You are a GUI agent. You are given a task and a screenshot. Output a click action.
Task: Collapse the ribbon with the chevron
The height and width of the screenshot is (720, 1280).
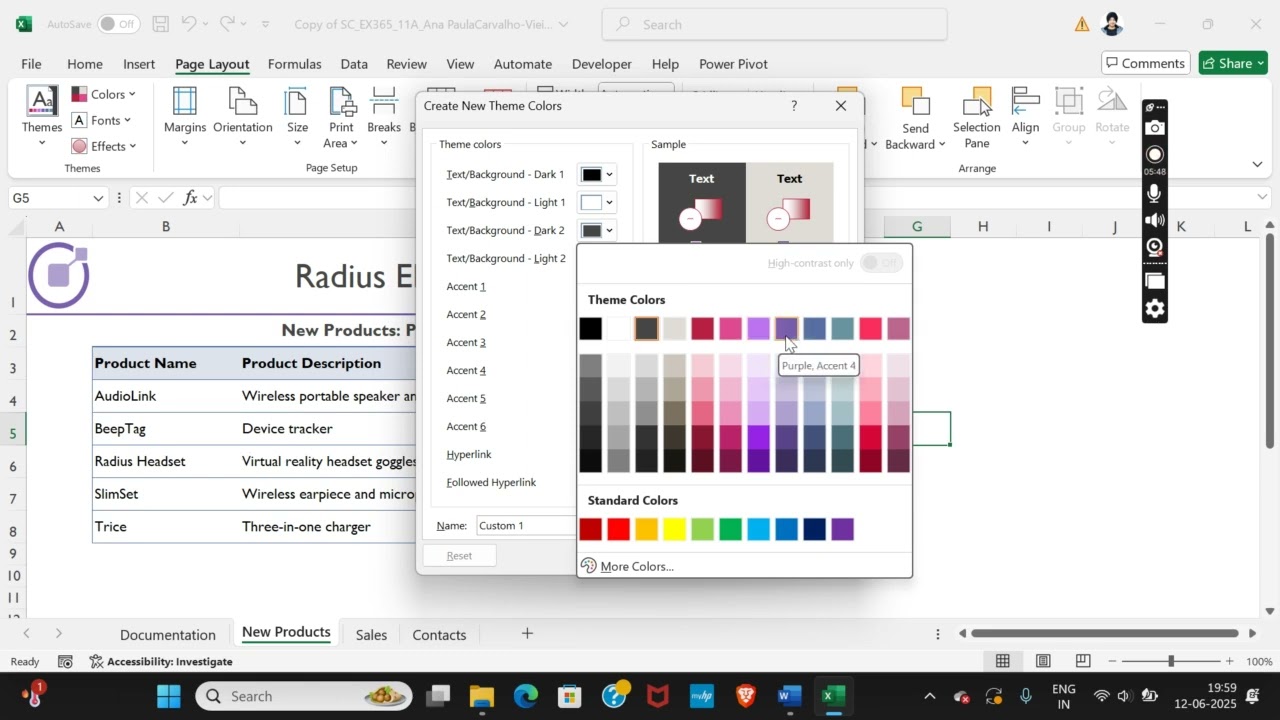click(x=1258, y=164)
